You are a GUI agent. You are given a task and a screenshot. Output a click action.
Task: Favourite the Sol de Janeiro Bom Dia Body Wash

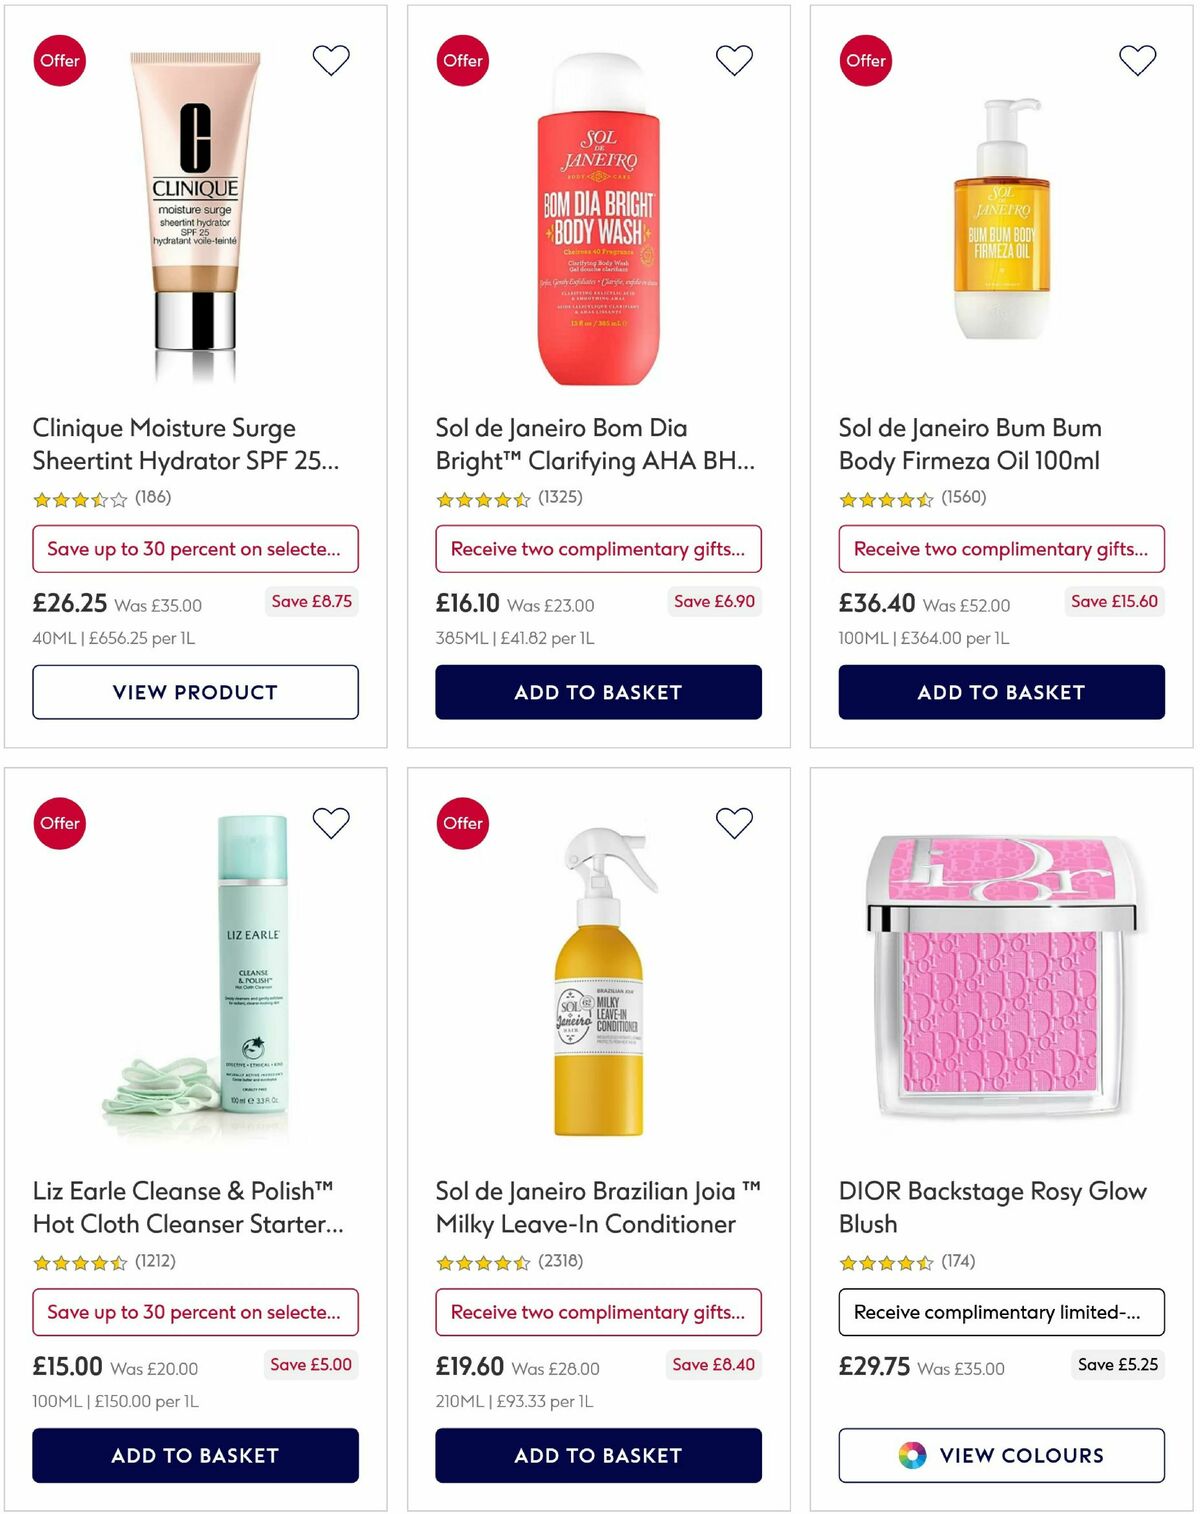pos(734,60)
